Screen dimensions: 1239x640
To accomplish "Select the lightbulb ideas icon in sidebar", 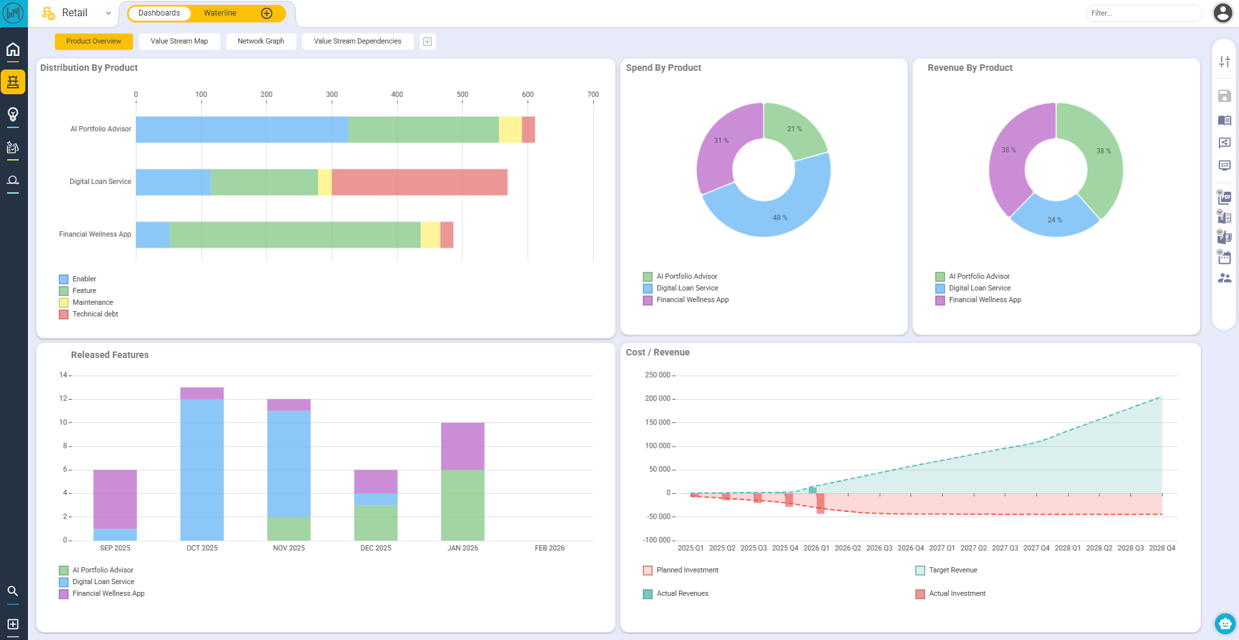I will click(13, 115).
